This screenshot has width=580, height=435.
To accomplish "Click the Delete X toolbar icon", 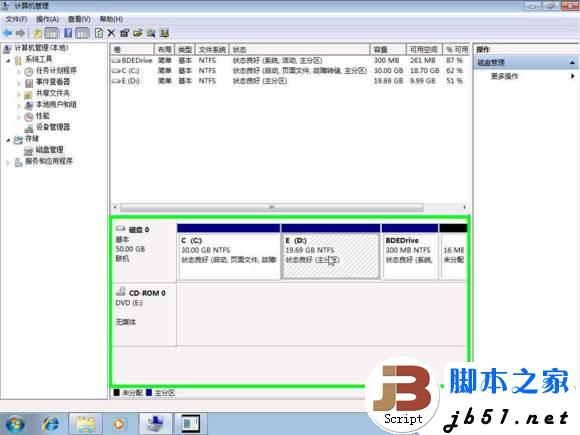I will [x=111, y=33].
